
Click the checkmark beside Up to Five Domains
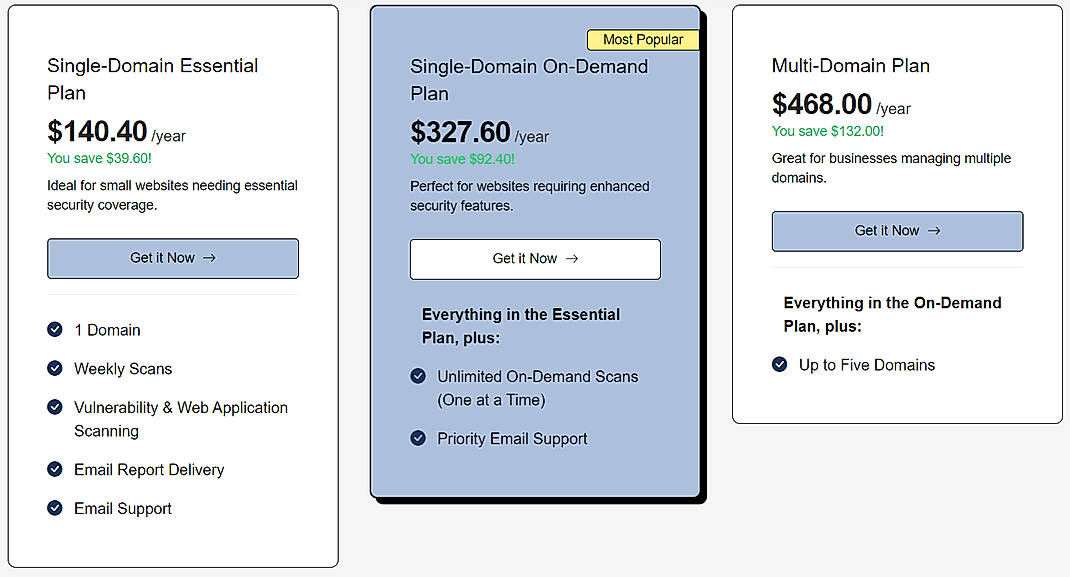pos(779,365)
